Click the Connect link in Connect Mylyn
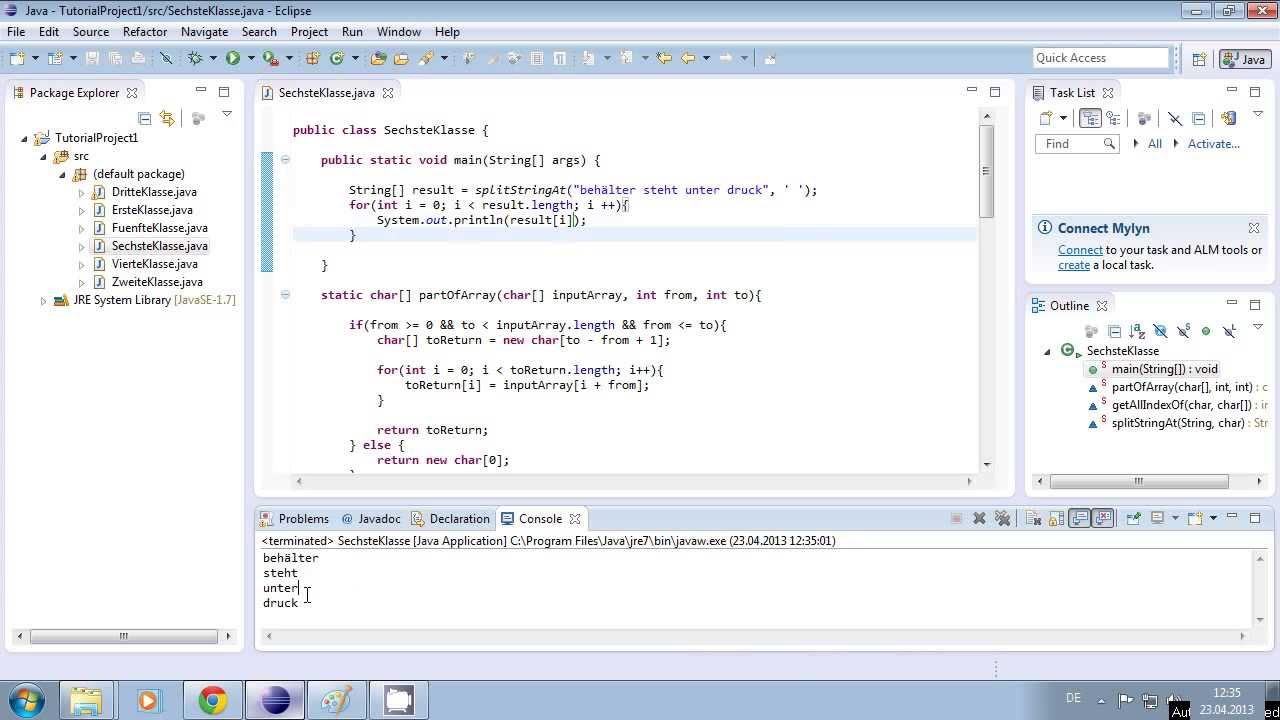The height and width of the screenshot is (720, 1280). click(1080, 250)
